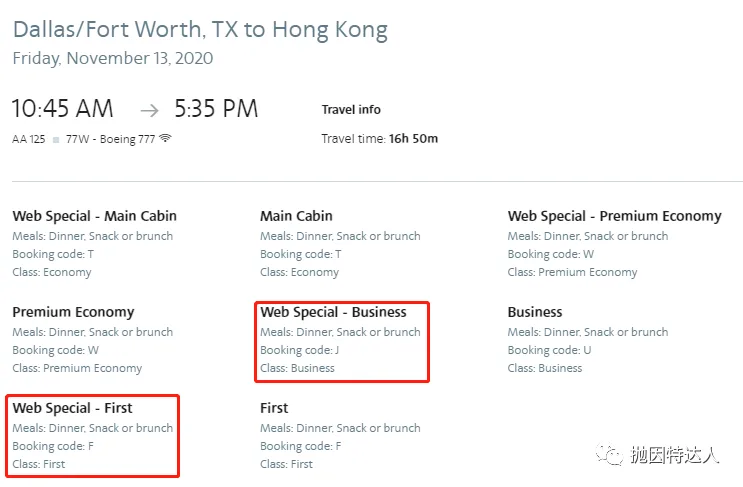Select the Web Special - Business fare heading

(333, 312)
